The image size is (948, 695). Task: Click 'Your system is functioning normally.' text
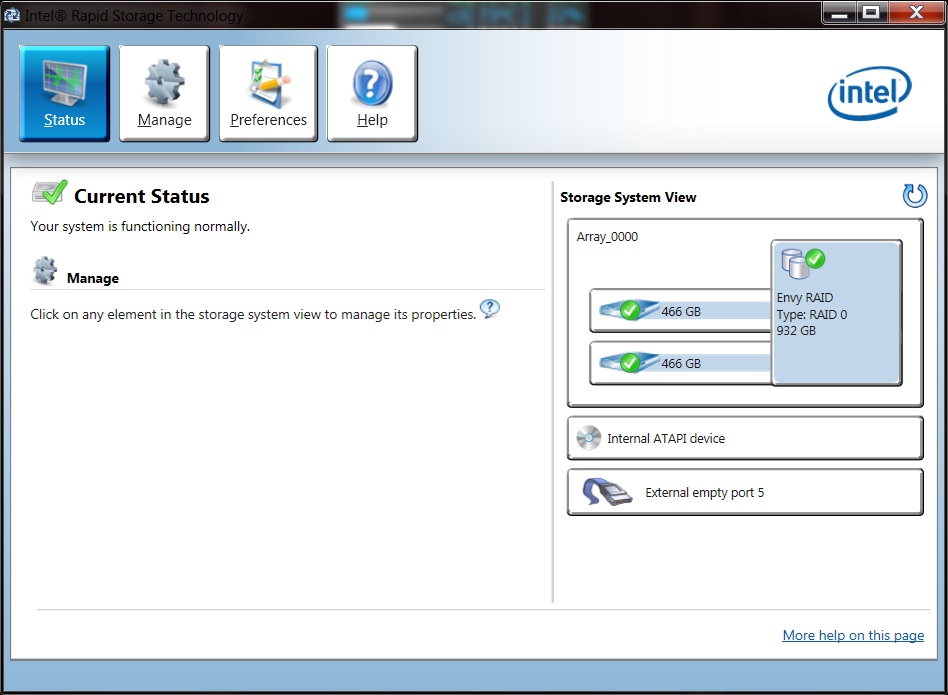coord(140,226)
